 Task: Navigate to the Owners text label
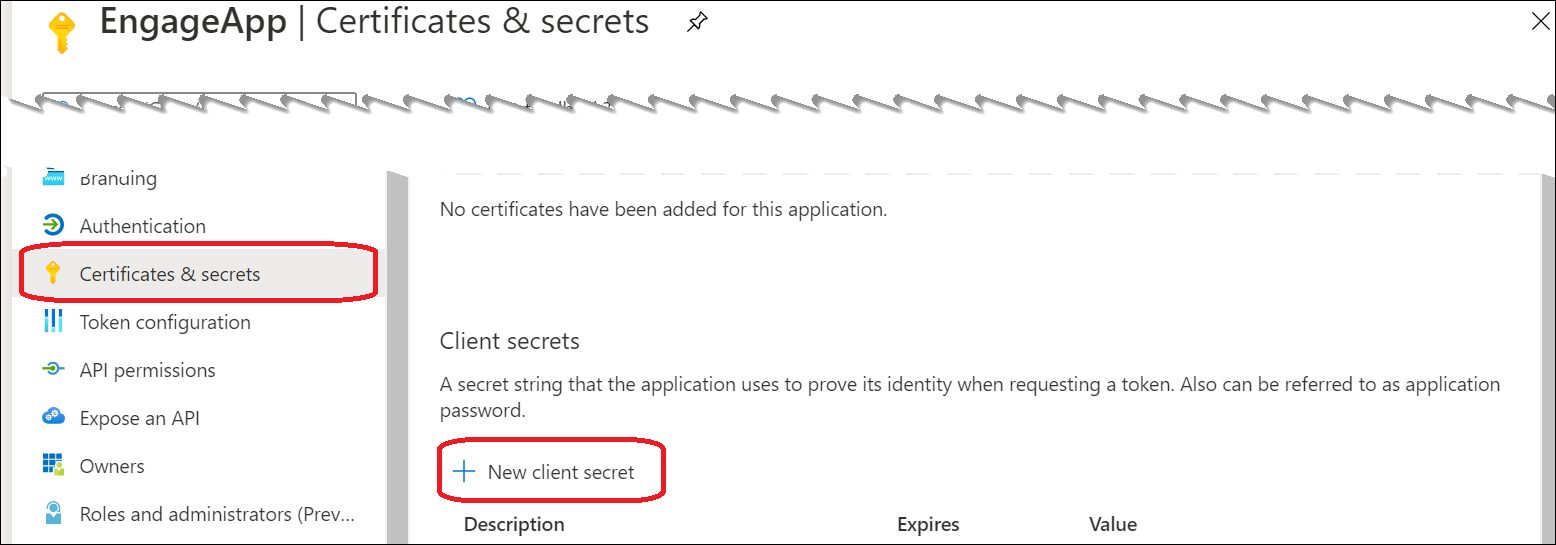coord(112,466)
